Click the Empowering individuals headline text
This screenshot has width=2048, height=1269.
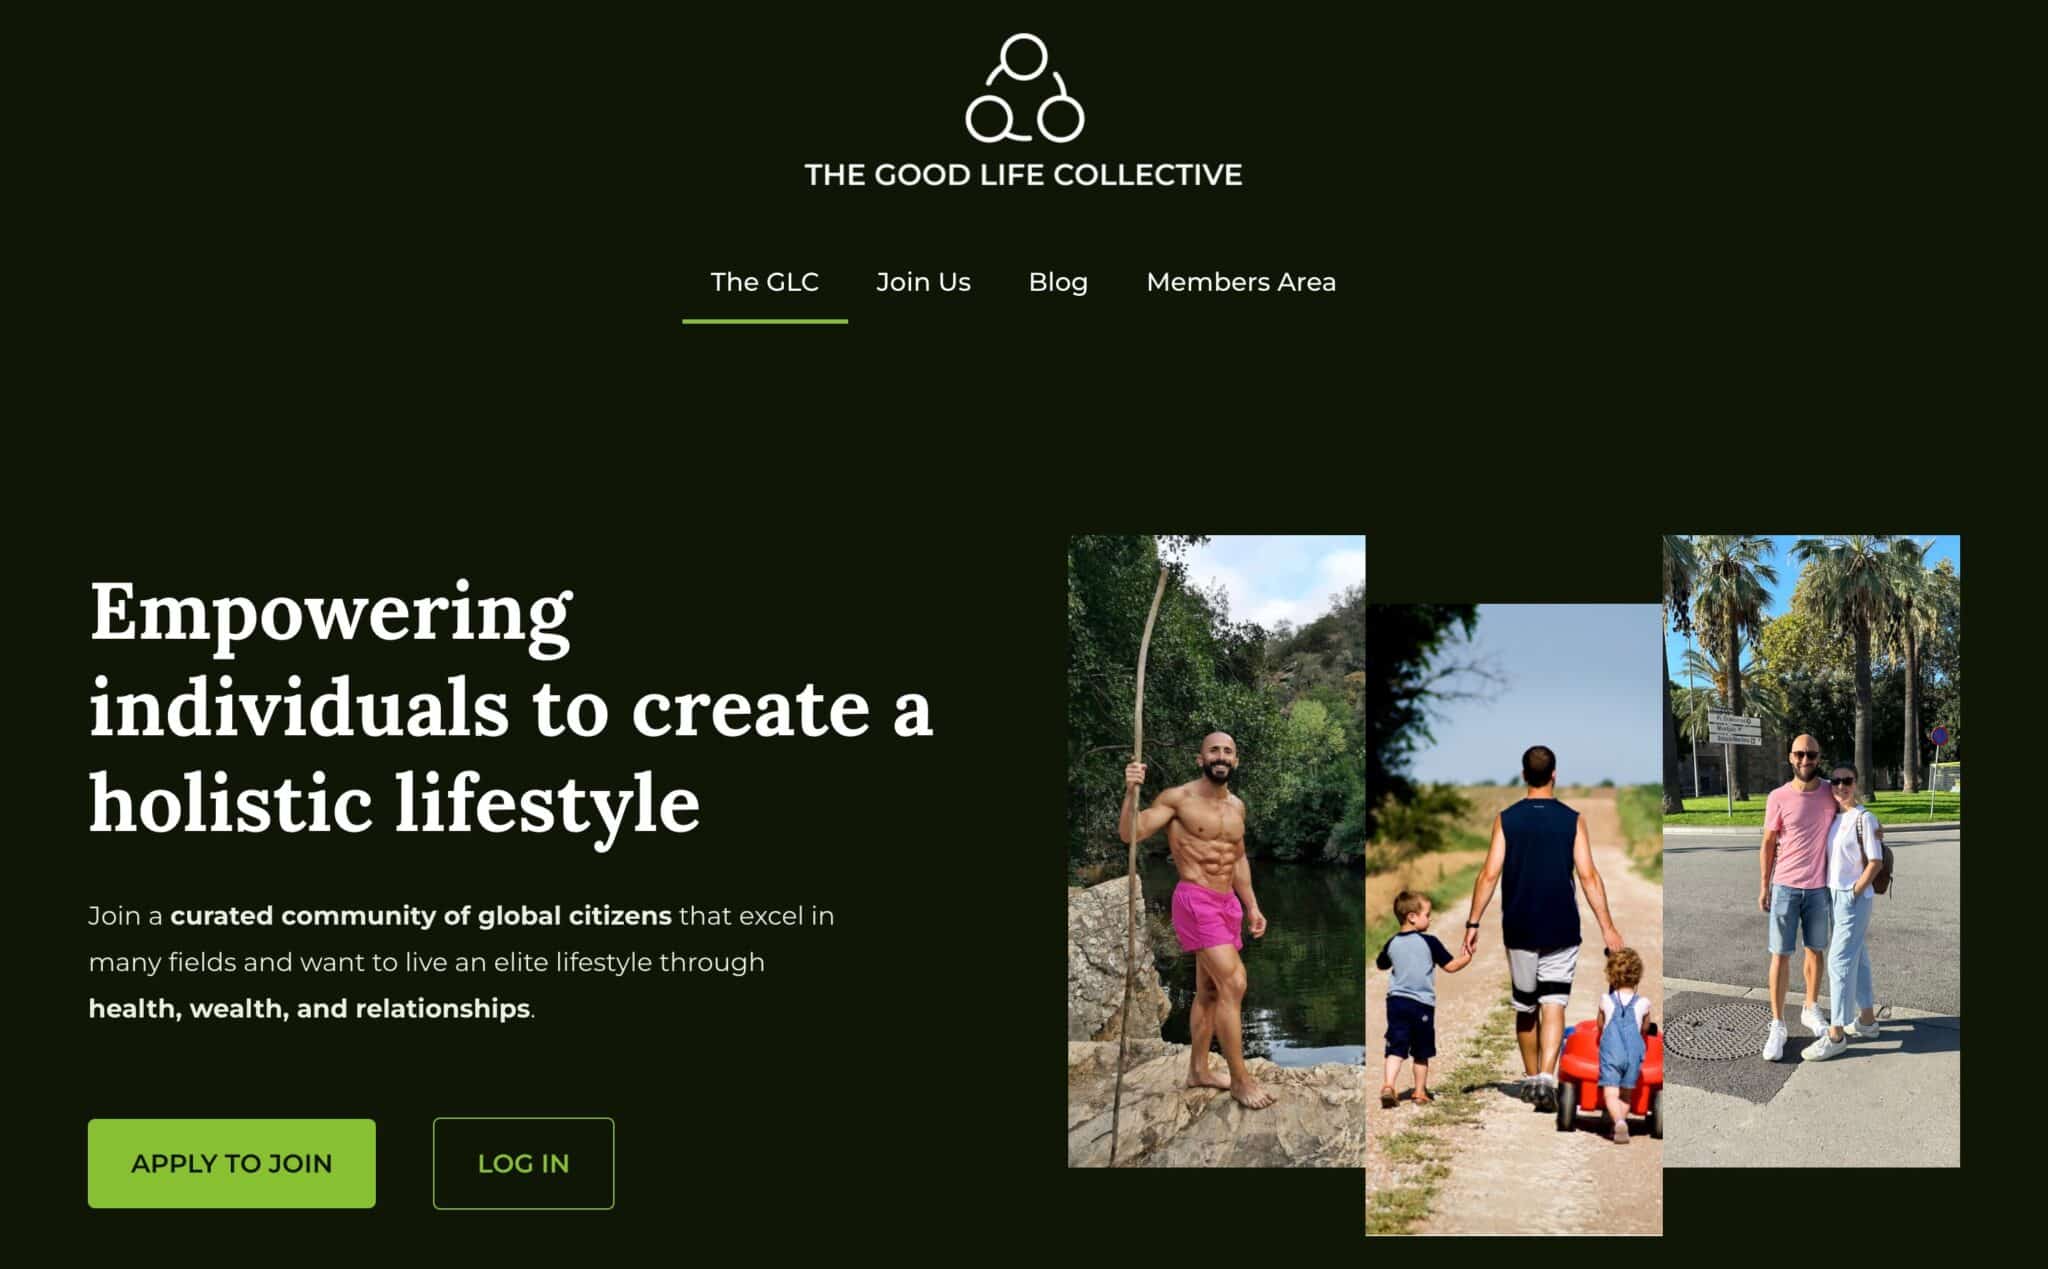[x=511, y=707]
